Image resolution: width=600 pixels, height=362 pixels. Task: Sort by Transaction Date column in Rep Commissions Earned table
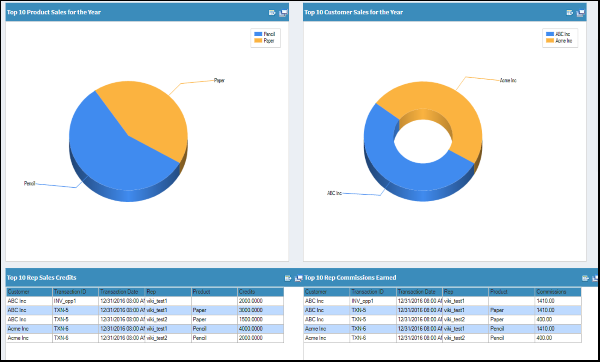click(419, 292)
